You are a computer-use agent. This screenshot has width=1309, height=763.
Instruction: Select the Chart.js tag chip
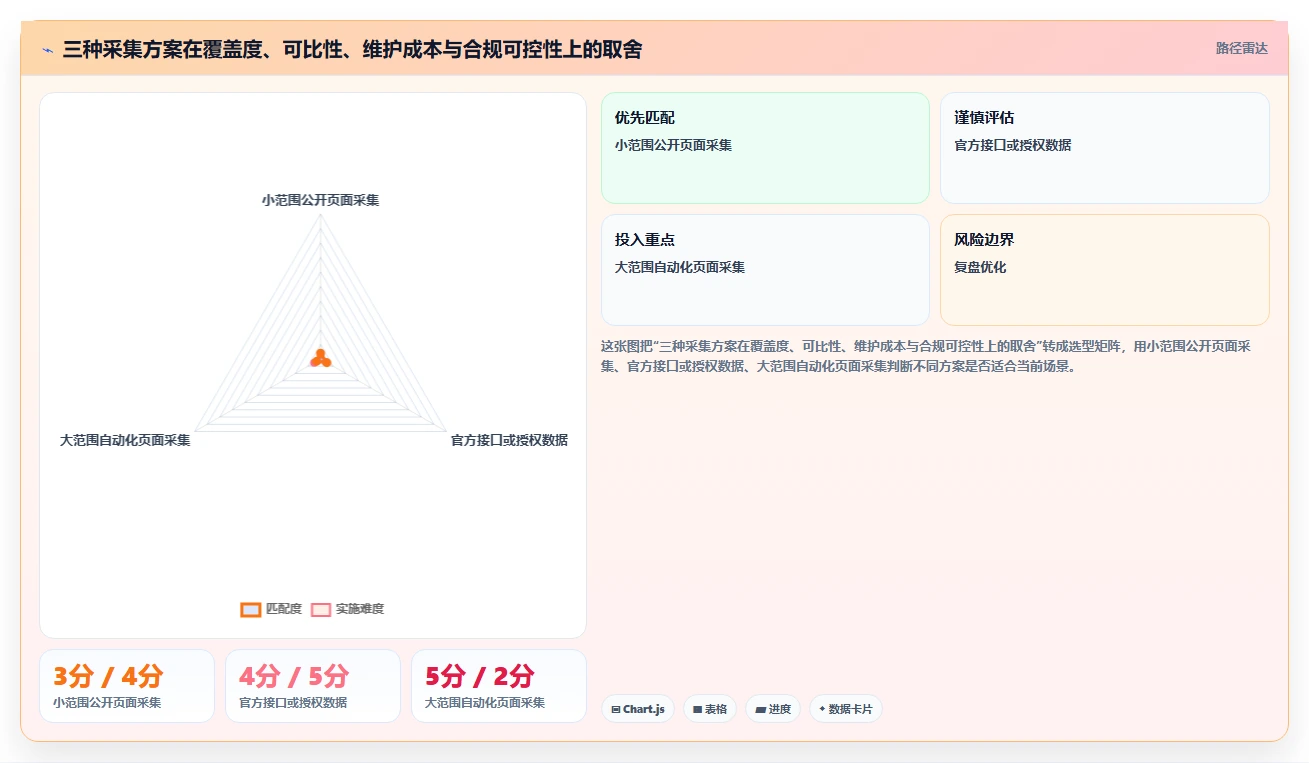(x=638, y=709)
